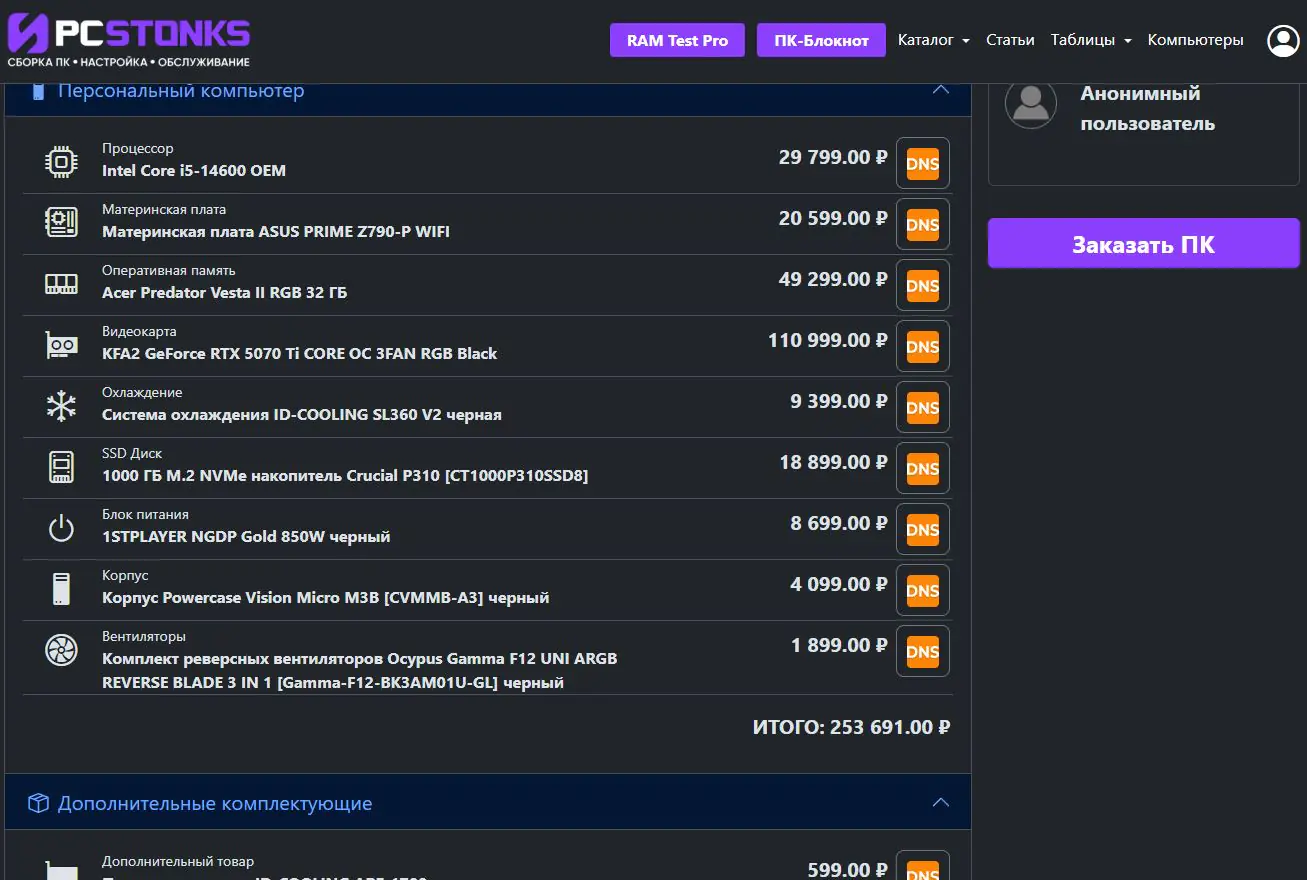Open ПК-Блокнот
1307x880 pixels.
821,41
